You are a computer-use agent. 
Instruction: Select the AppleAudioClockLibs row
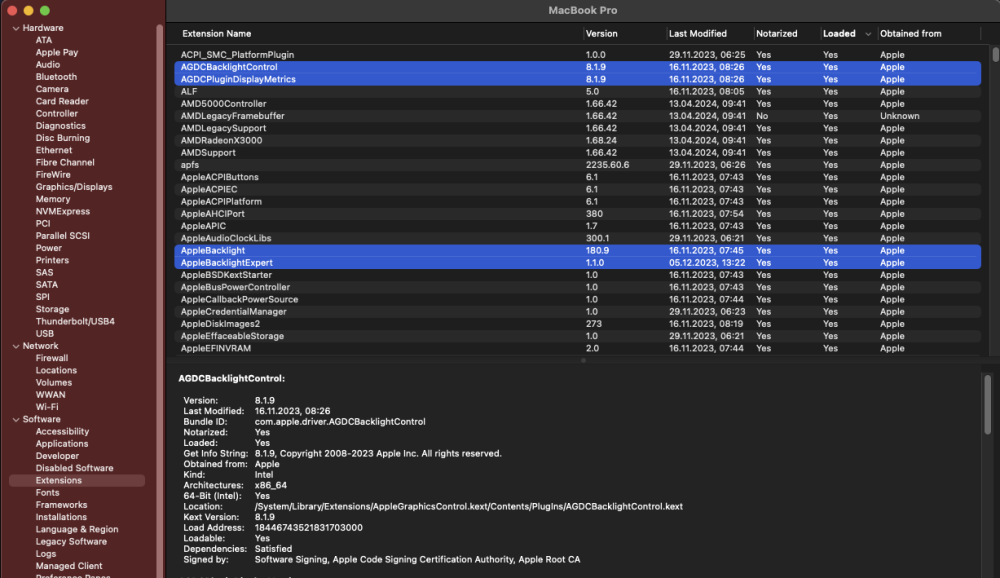(577, 238)
